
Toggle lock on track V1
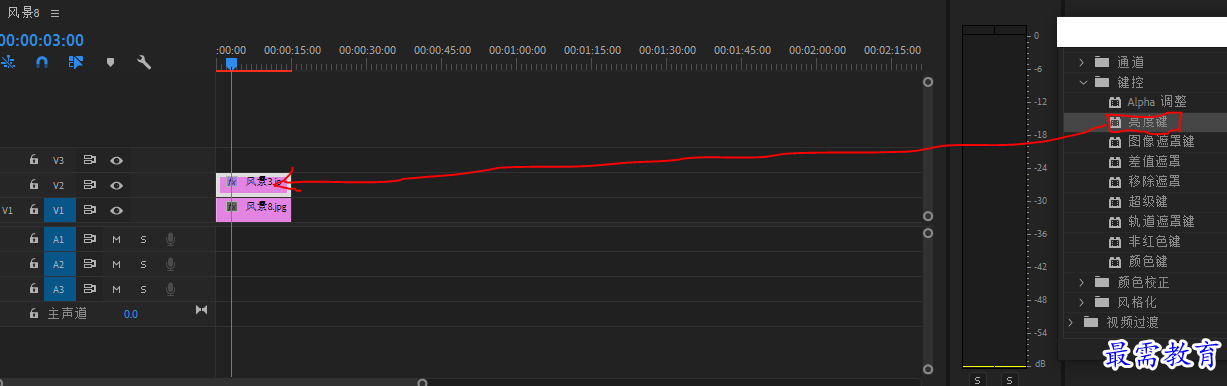pos(34,210)
